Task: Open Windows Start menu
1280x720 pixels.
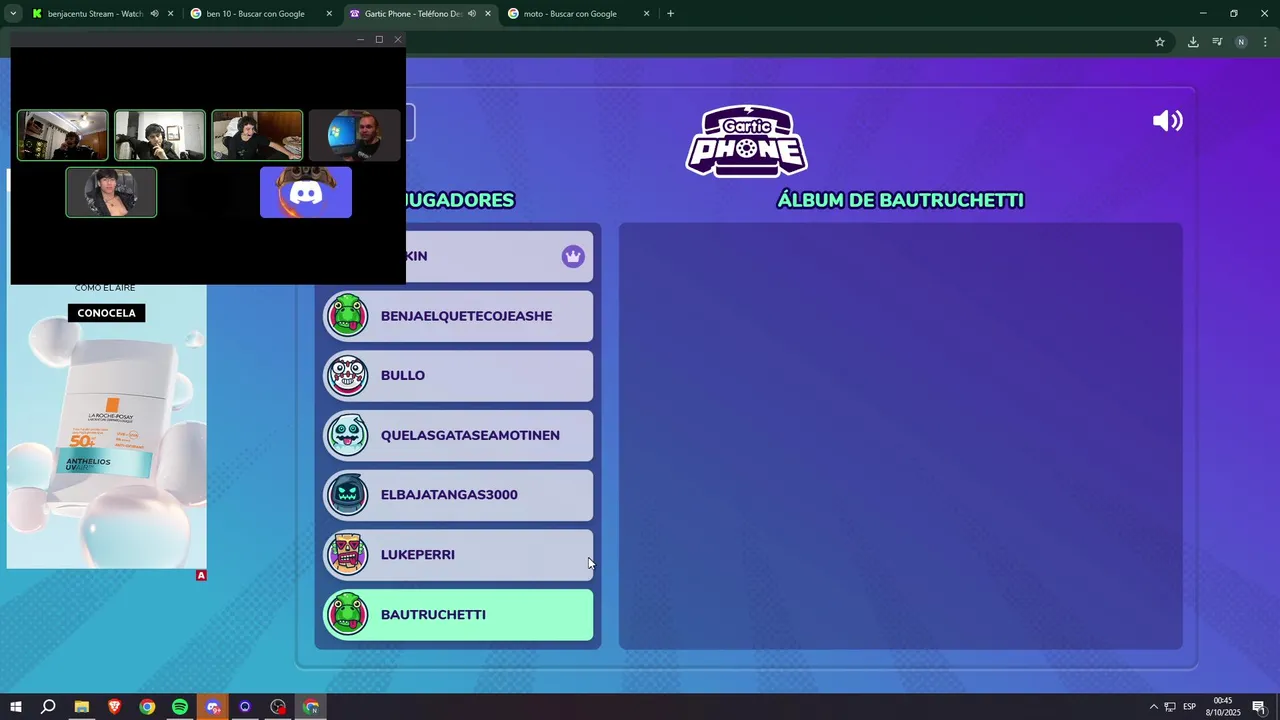Action: [15, 707]
